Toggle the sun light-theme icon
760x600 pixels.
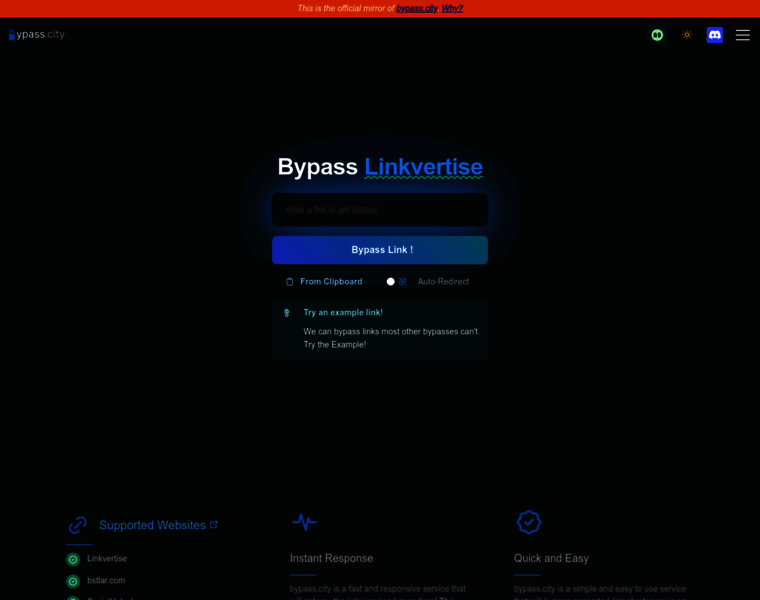coord(687,35)
